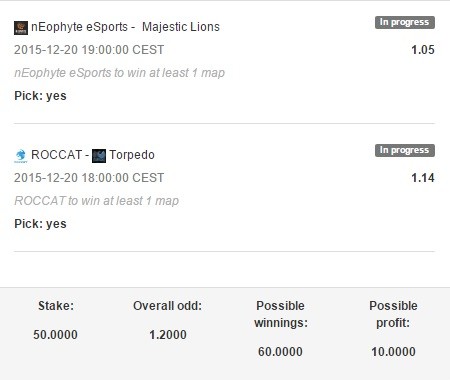Click the Overall odd value 1.2000

tap(168, 335)
